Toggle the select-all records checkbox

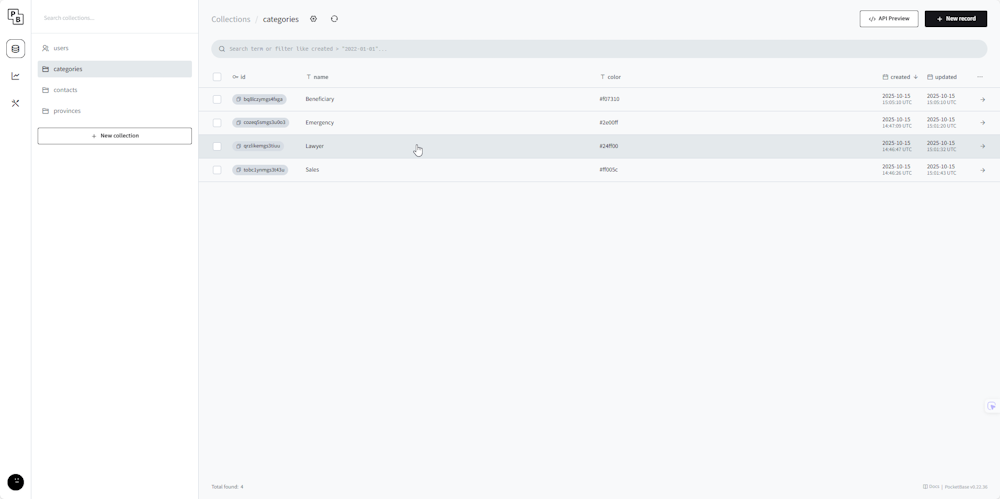point(217,77)
